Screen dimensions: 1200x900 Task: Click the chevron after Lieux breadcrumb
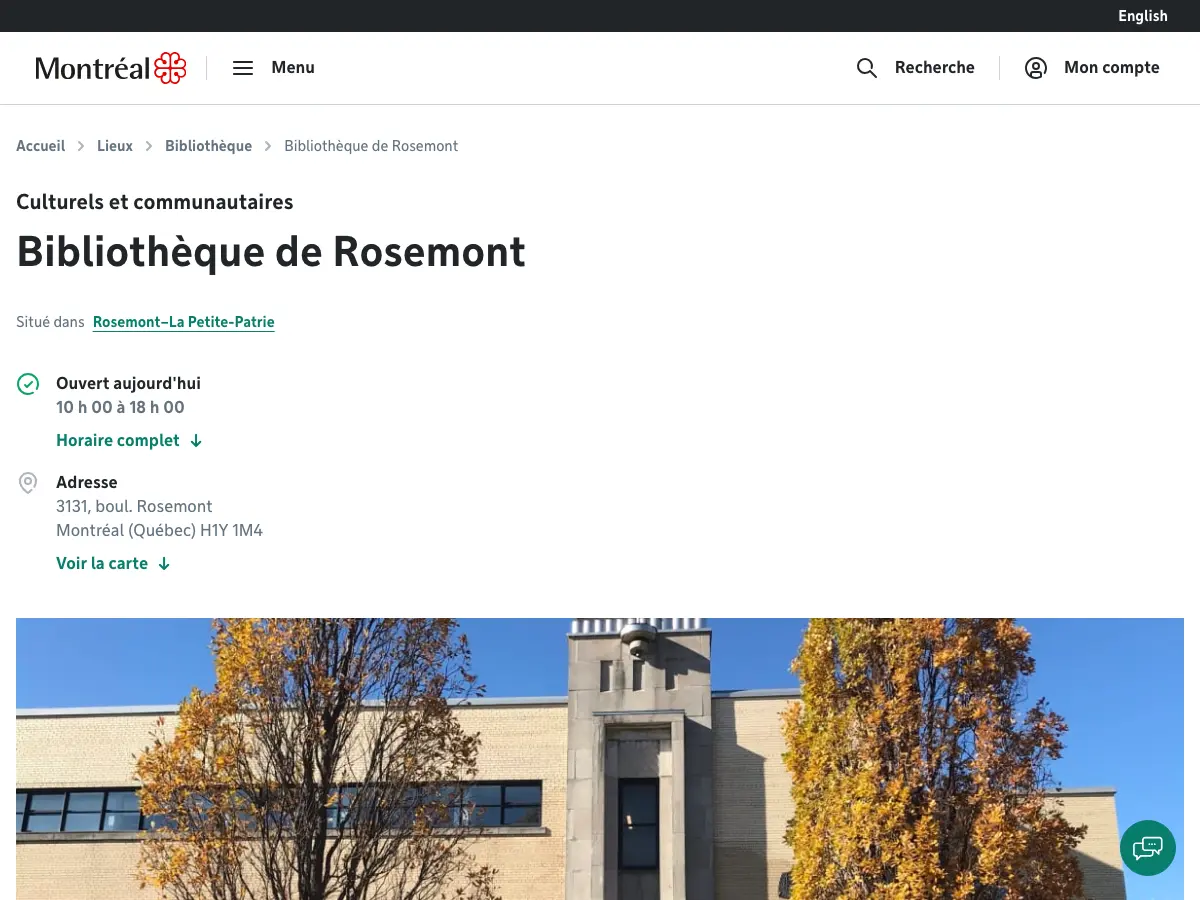[149, 146]
